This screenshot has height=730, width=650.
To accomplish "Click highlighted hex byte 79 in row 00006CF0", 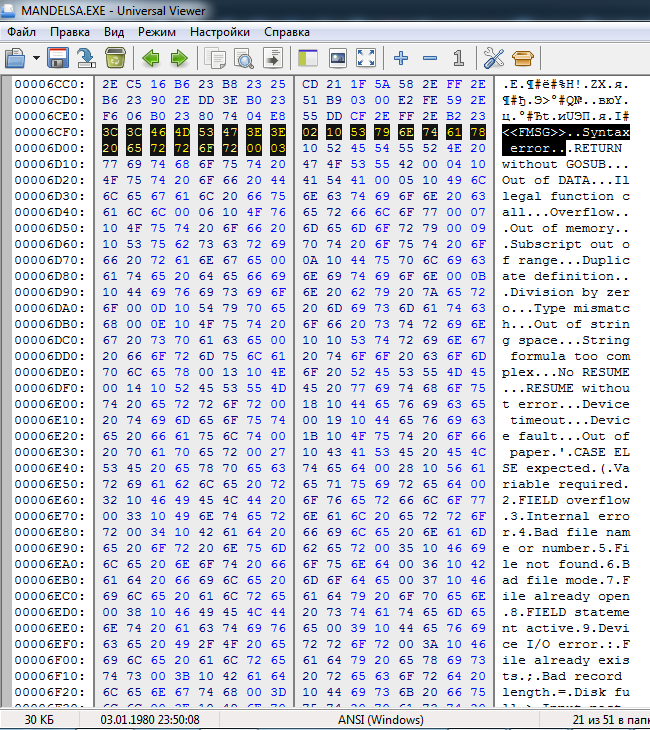I will [382, 132].
